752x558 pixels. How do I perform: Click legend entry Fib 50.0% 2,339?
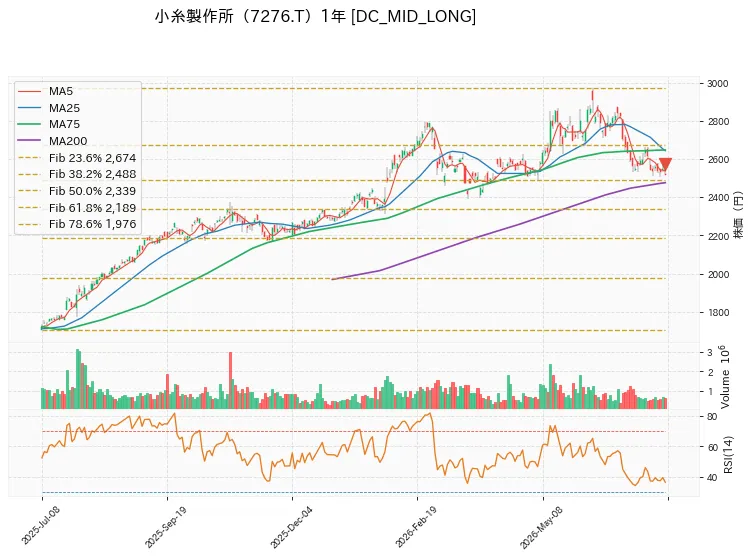[77, 191]
